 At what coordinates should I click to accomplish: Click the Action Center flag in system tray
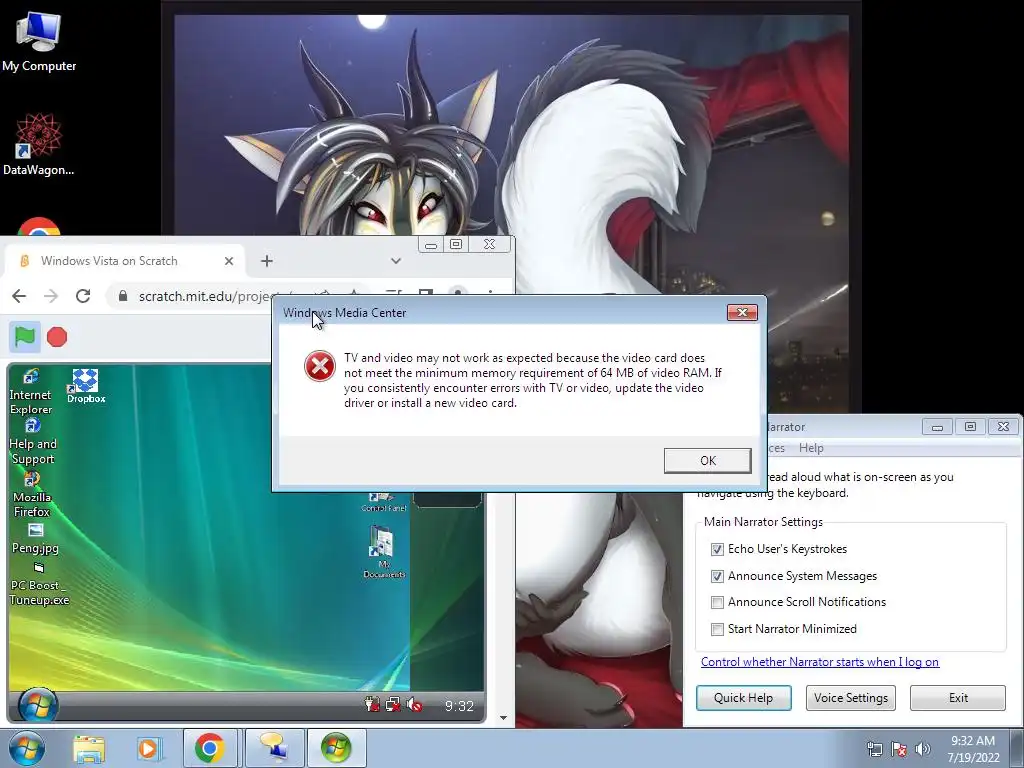[899, 749]
